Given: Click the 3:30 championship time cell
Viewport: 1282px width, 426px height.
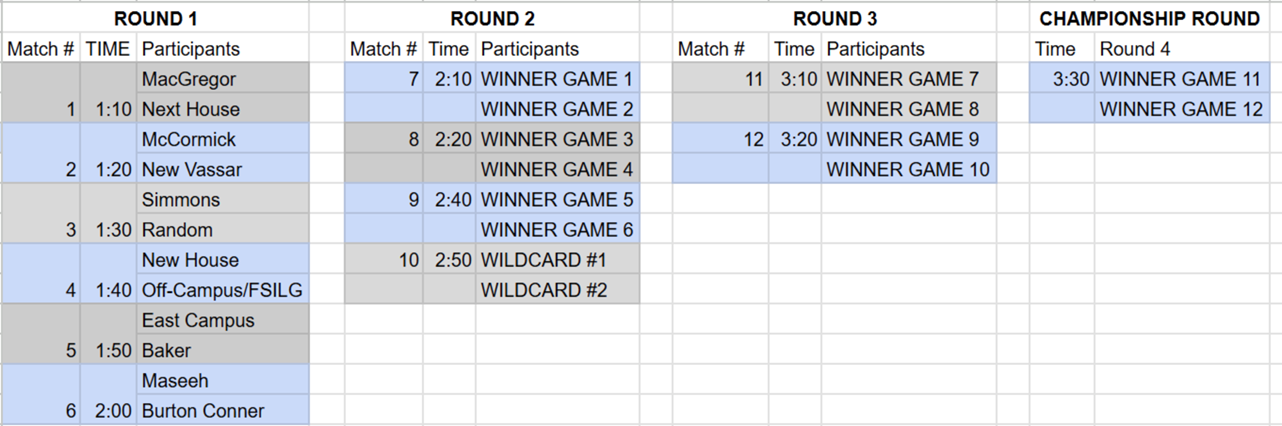Looking at the screenshot, I should 1062,79.
